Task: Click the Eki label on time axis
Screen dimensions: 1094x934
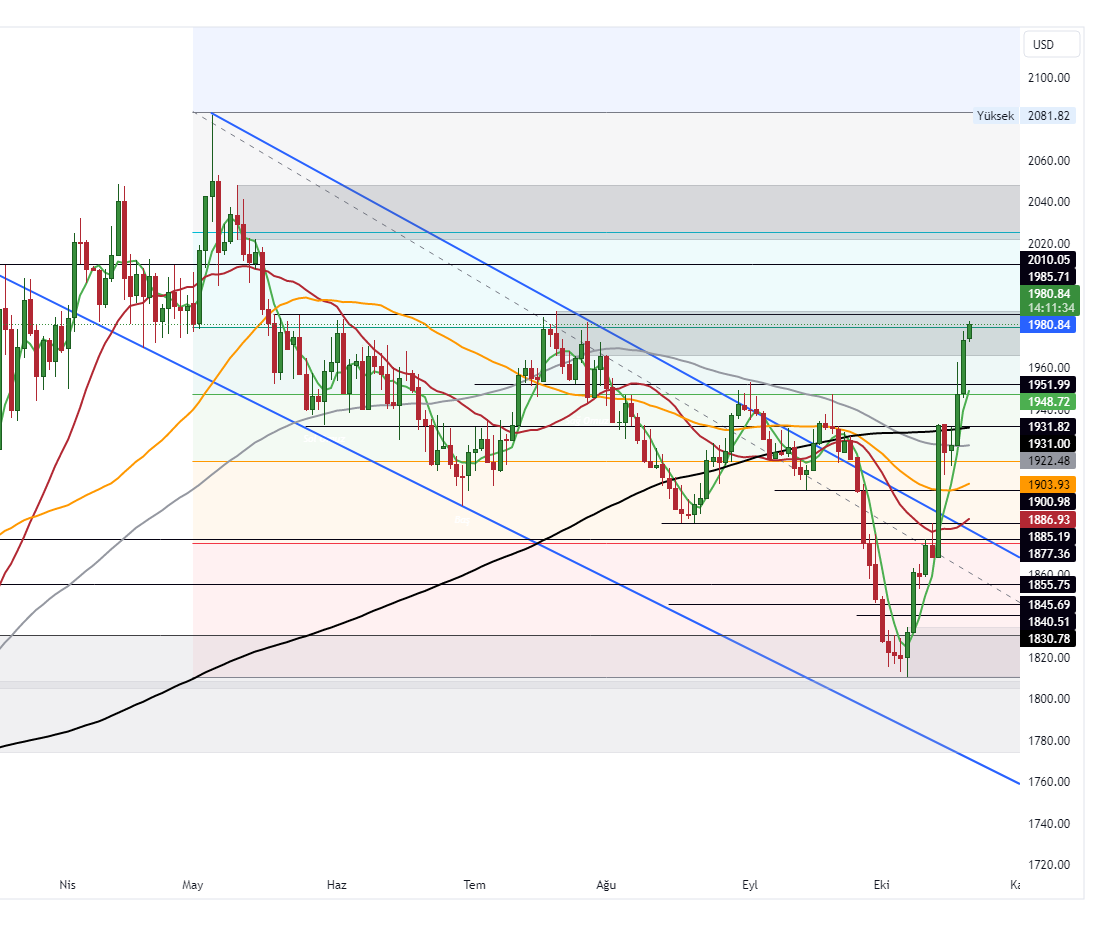Action: [881, 885]
